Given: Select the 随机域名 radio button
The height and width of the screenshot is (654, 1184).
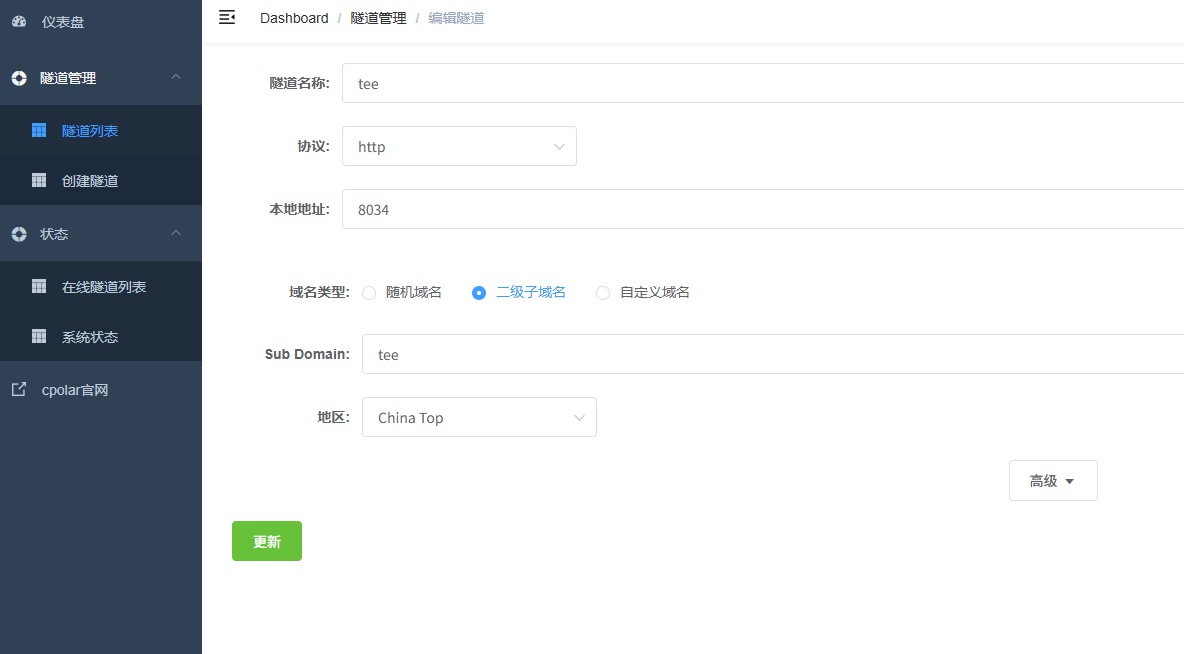Looking at the screenshot, I should [x=369, y=293].
